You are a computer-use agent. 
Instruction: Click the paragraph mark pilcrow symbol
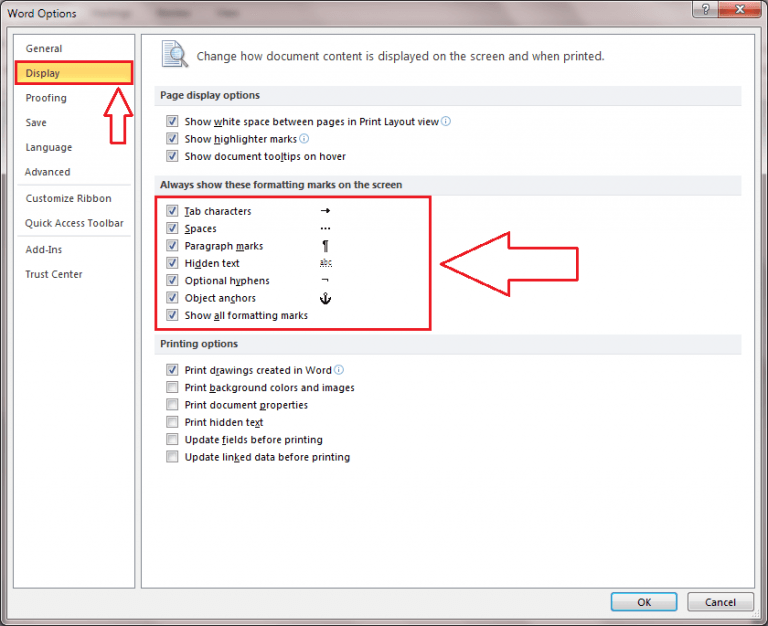pos(325,245)
